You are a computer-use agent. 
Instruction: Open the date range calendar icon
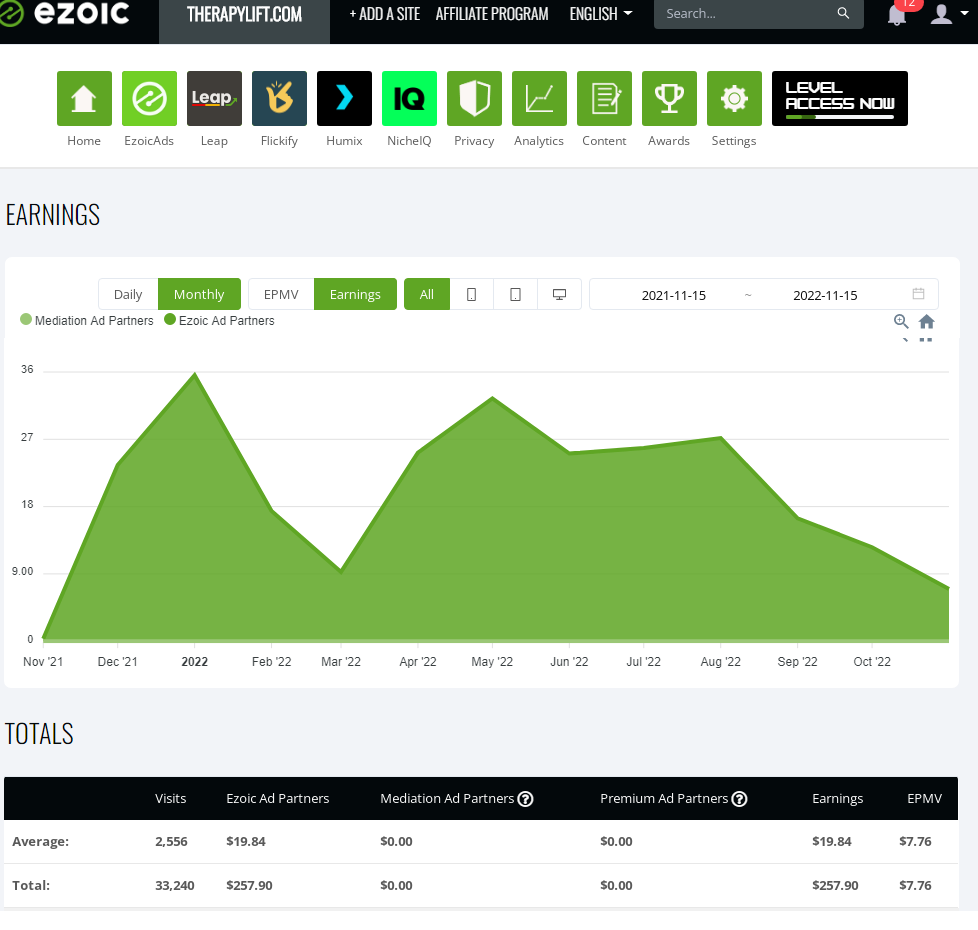tap(918, 294)
